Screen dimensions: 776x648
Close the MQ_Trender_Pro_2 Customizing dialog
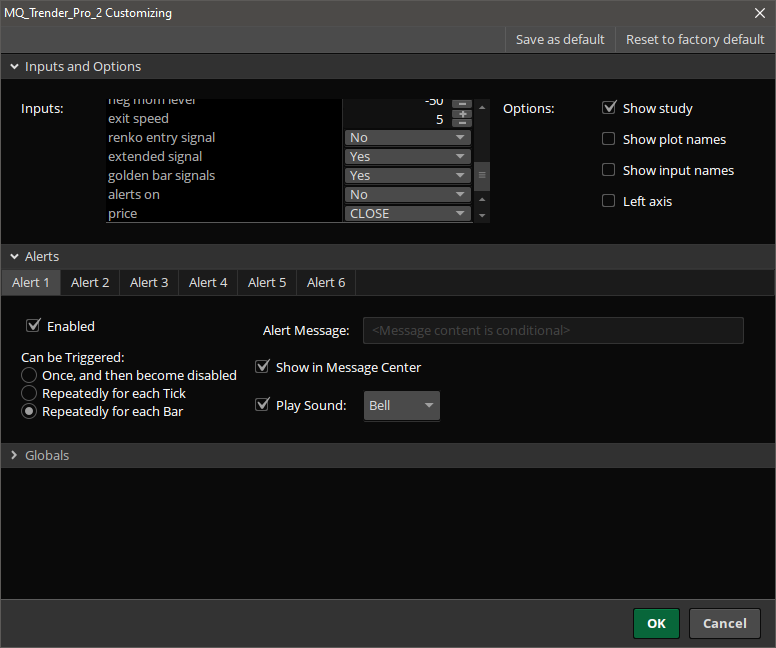(760, 13)
